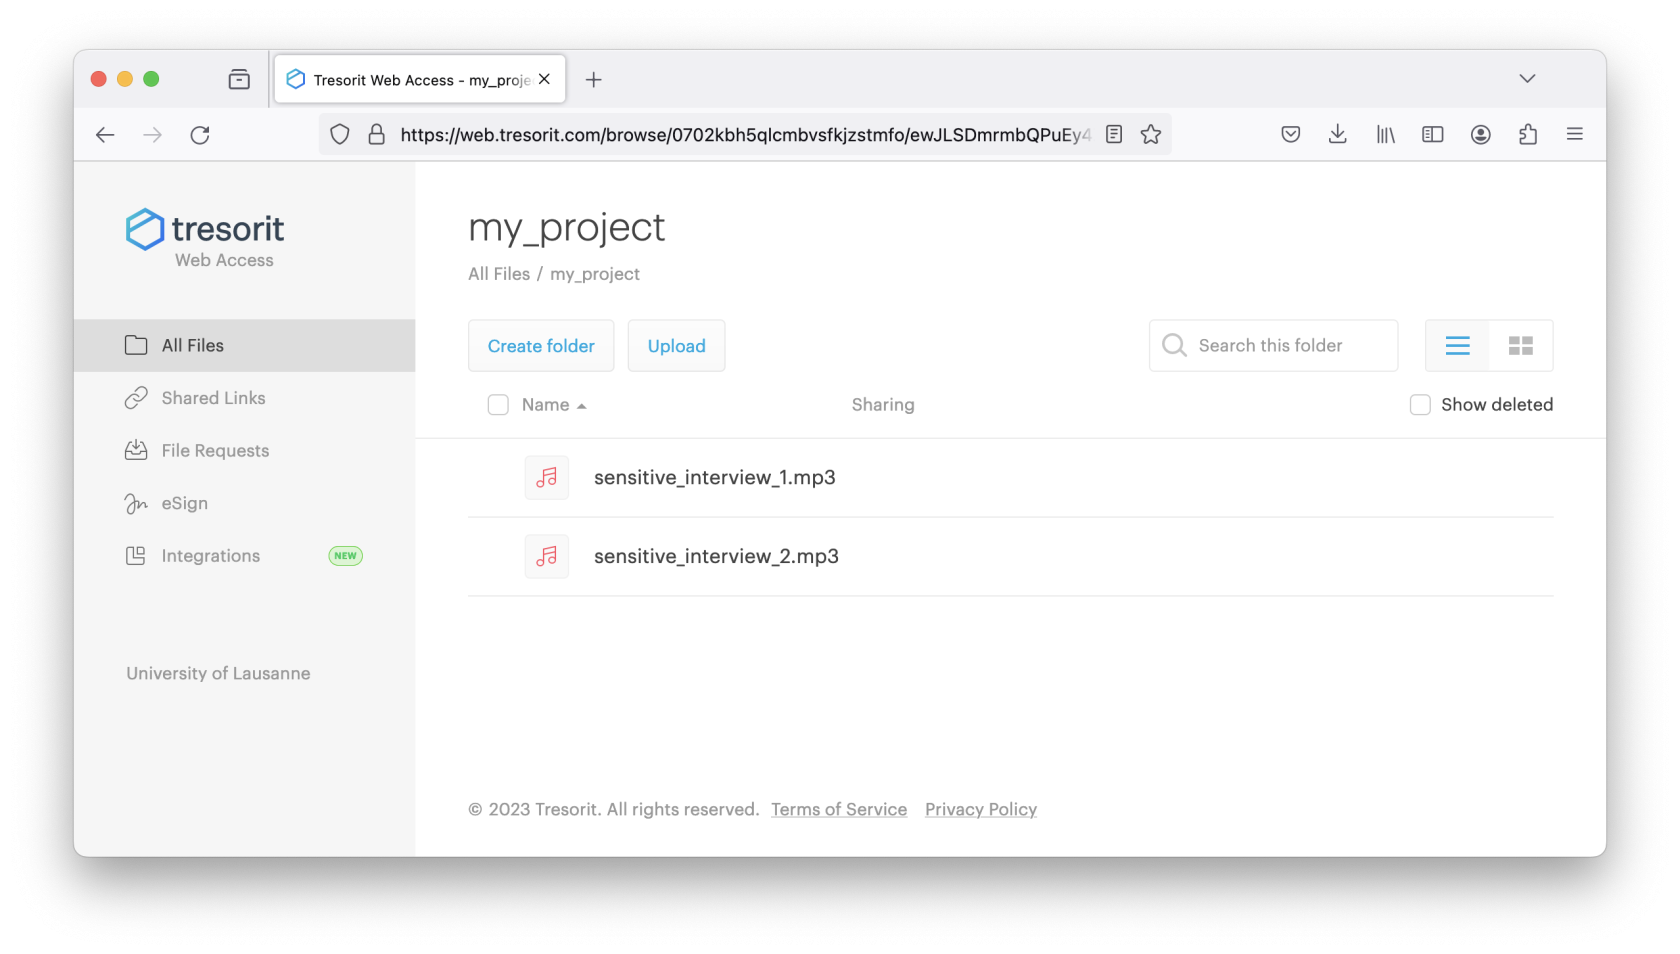1680x954 pixels.
Task: Bookmark this page with star icon
Action: [x=1151, y=135]
